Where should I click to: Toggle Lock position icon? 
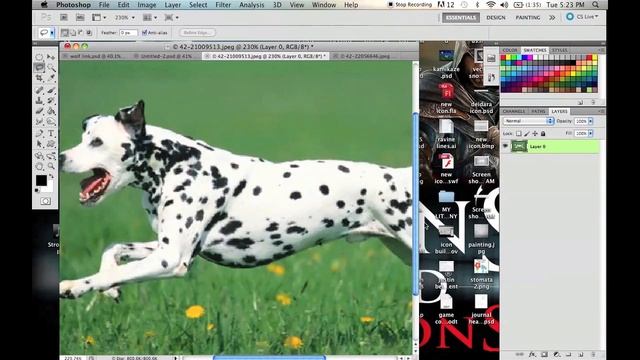(535, 133)
